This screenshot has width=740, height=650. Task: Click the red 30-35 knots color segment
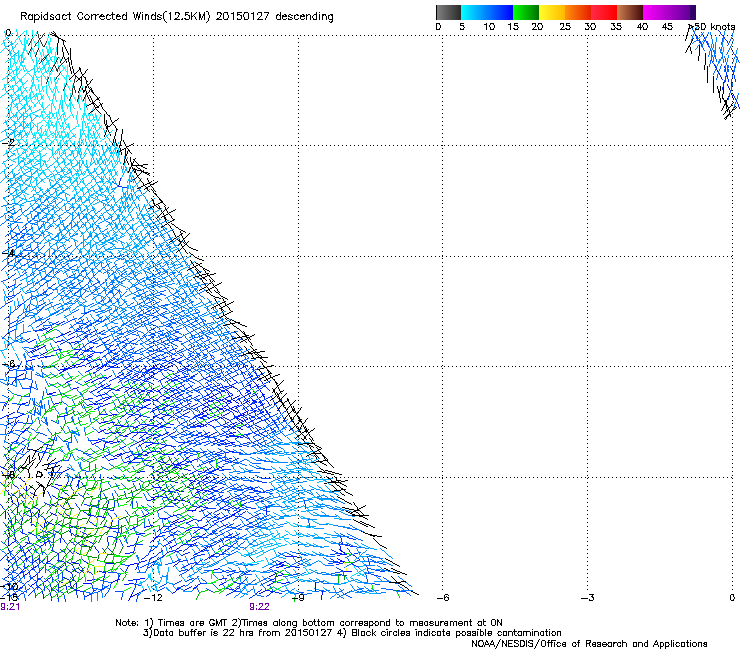point(604,12)
